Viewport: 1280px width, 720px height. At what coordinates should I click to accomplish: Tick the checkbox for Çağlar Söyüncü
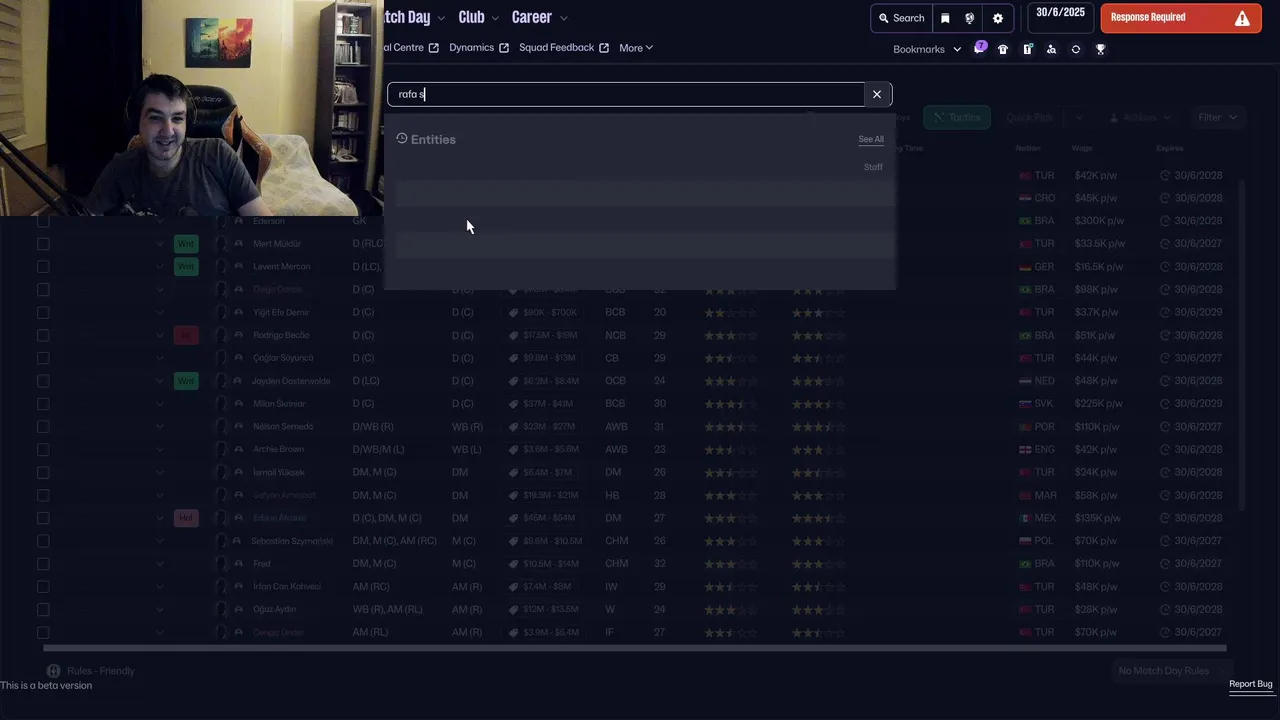click(43, 358)
